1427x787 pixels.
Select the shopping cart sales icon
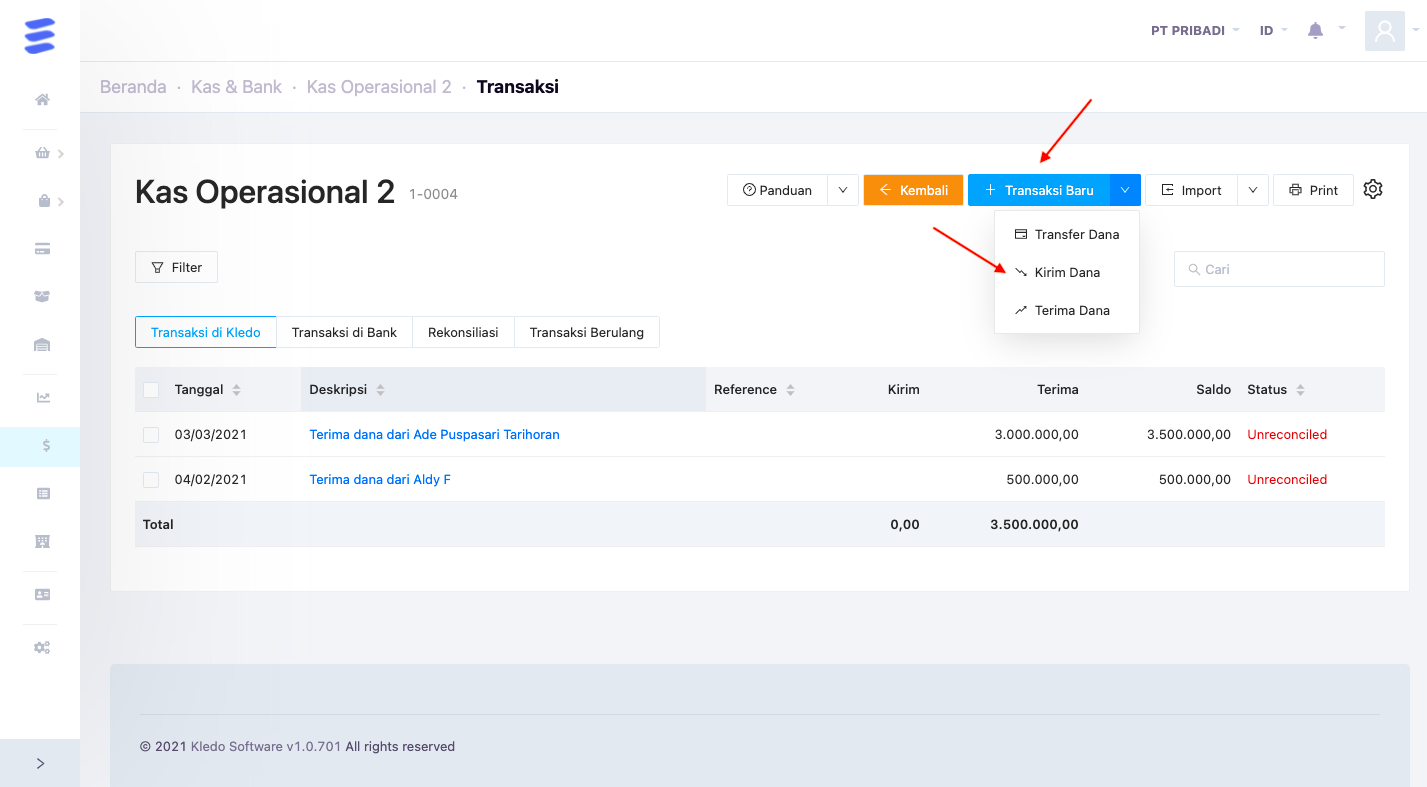click(42, 152)
